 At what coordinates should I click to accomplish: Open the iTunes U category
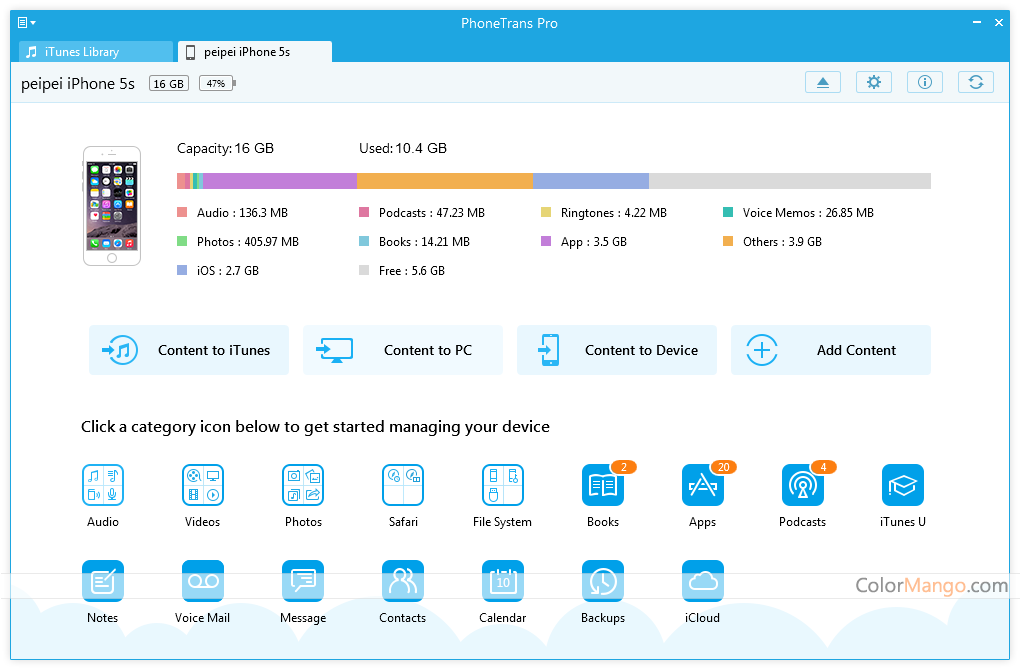(903, 485)
